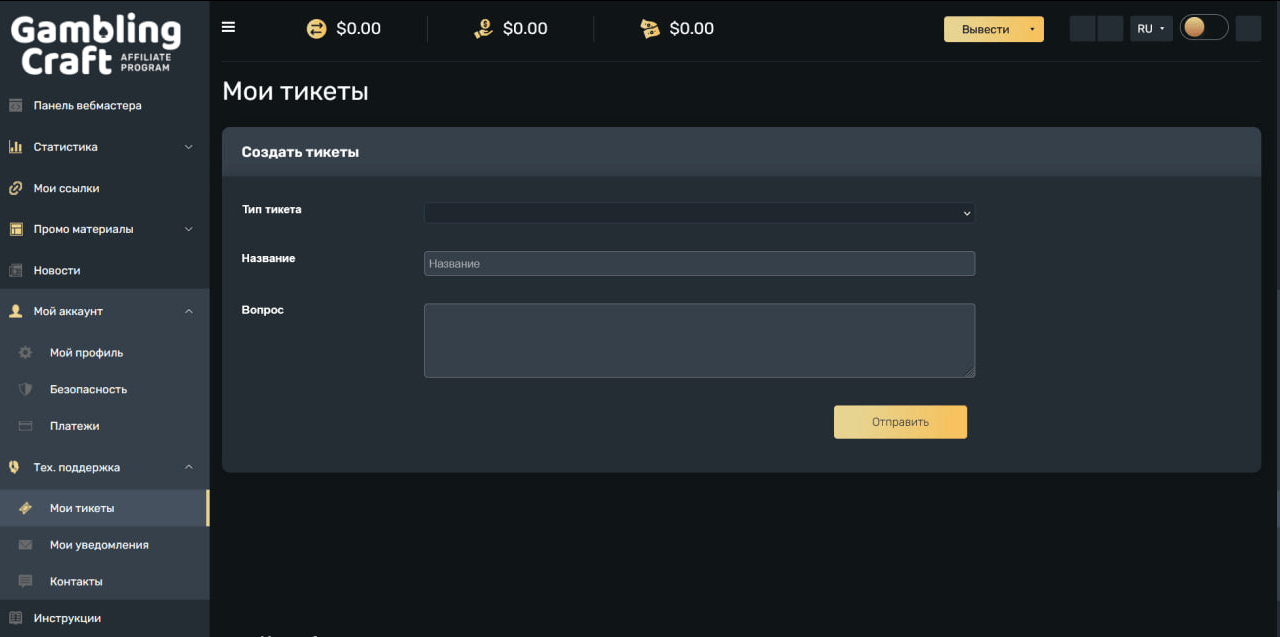Click the envelope icon for notifications
Image resolution: width=1280 pixels, height=637 pixels.
[x=26, y=545]
